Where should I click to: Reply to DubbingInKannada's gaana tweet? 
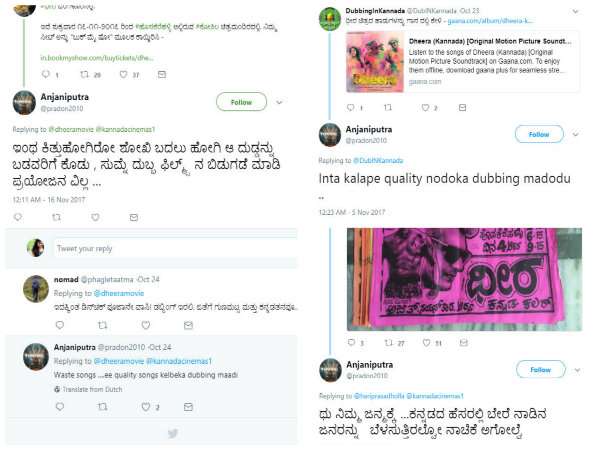351,108
